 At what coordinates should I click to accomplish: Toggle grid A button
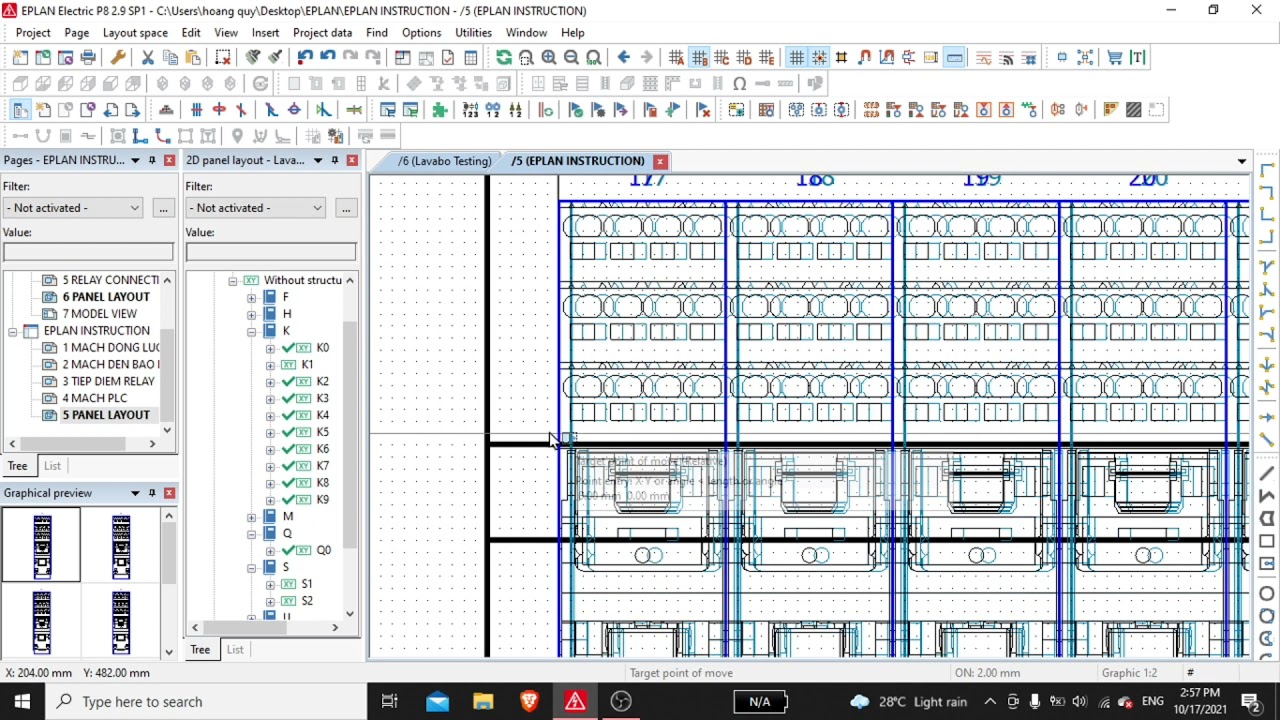676,58
